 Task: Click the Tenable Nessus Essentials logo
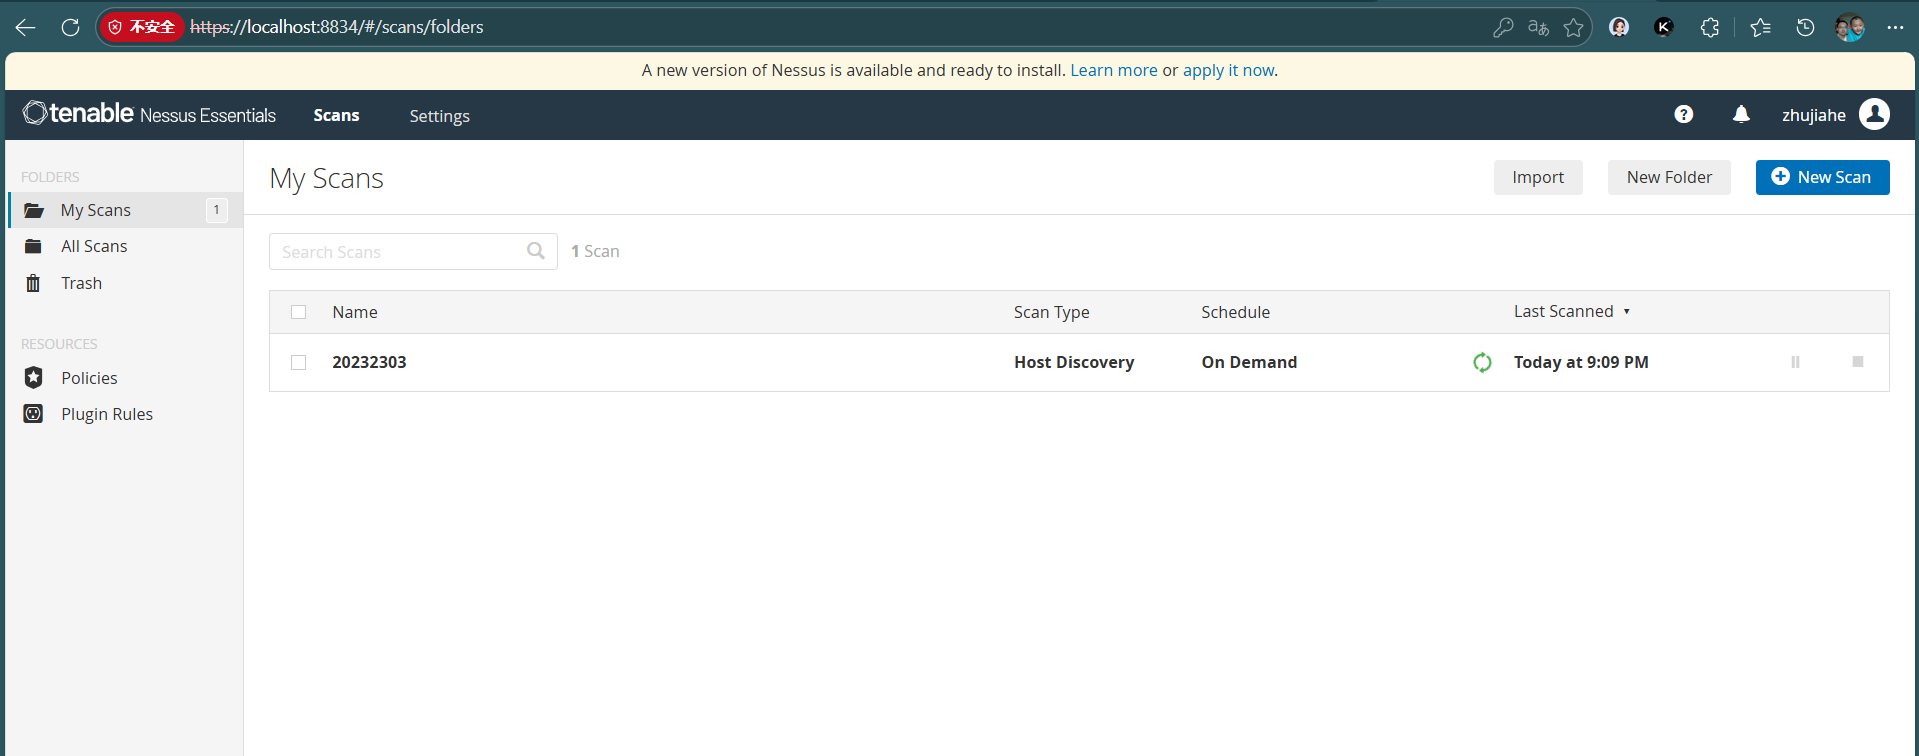[x=149, y=114]
